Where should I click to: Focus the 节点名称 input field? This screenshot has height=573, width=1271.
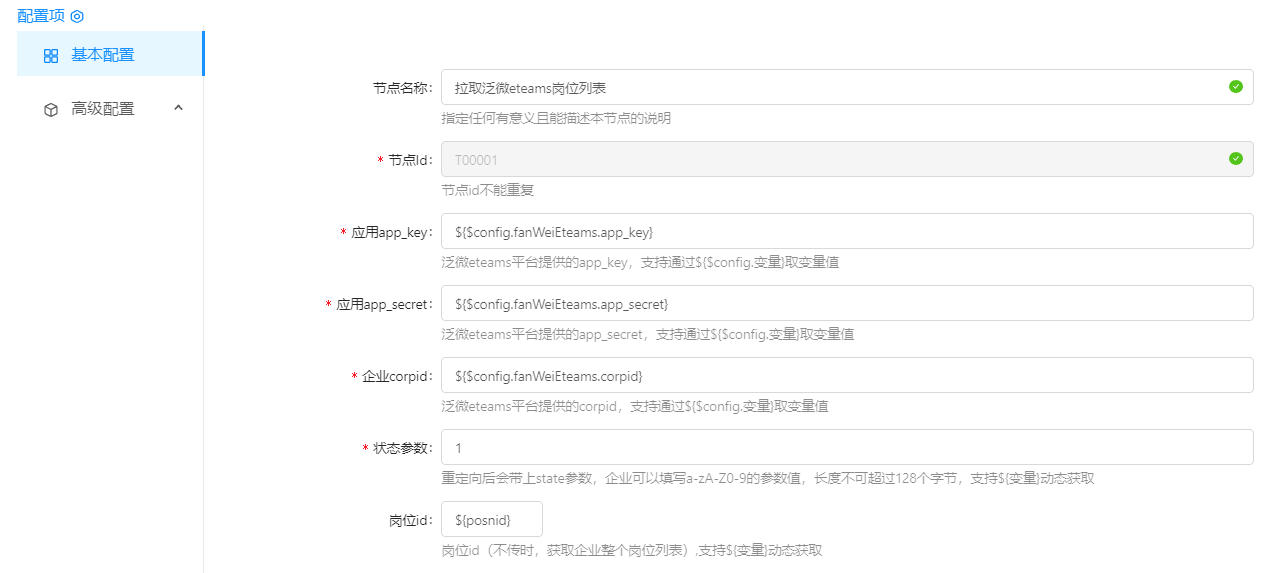coord(830,88)
